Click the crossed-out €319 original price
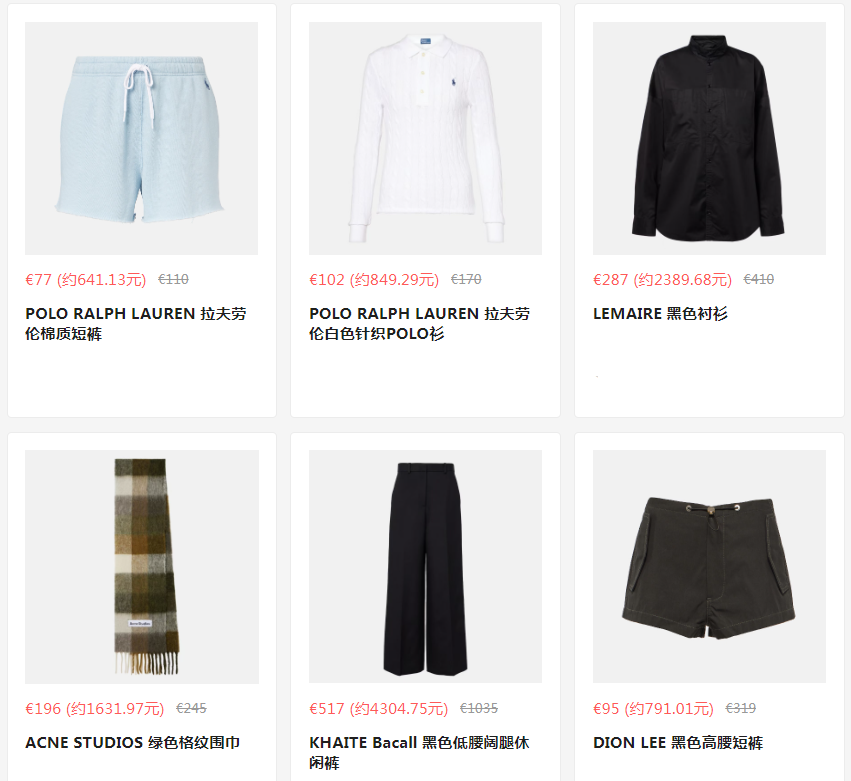 (741, 708)
